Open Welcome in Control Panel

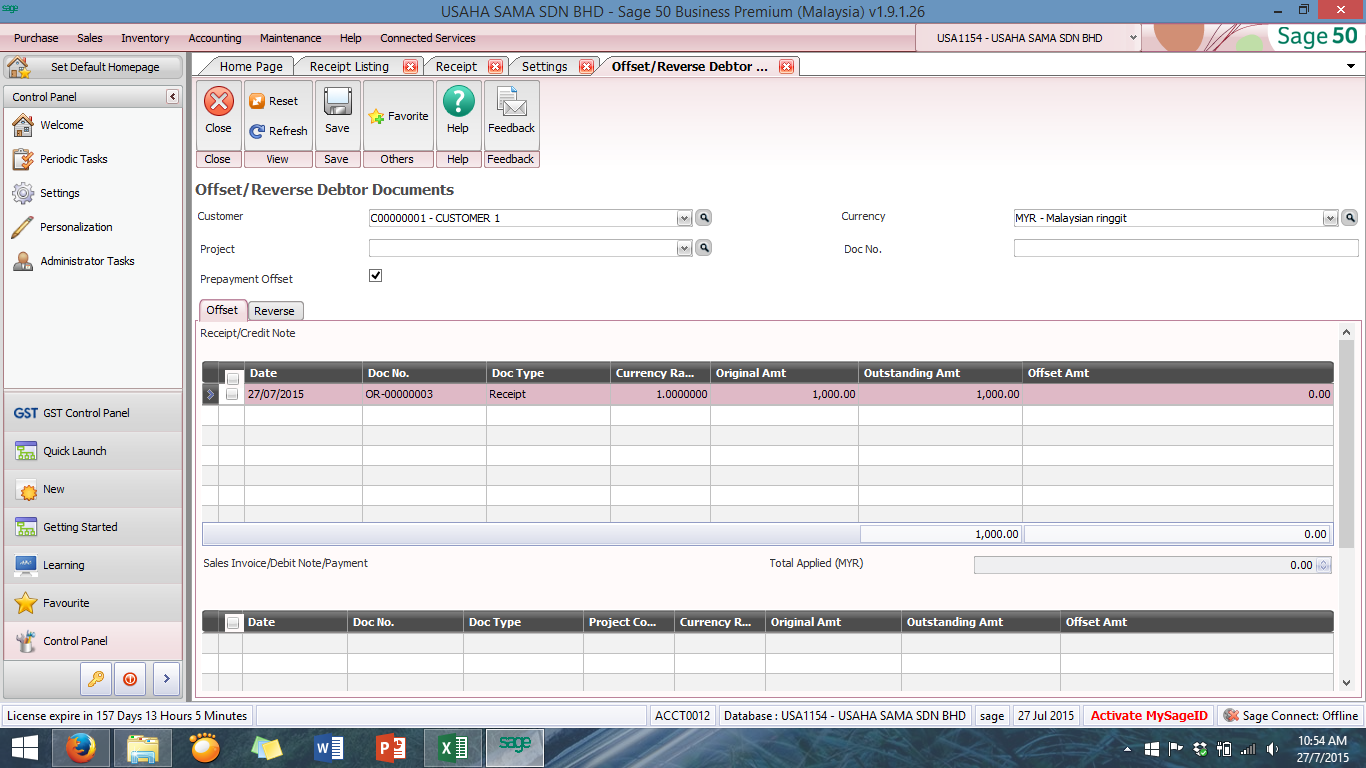click(x=61, y=125)
